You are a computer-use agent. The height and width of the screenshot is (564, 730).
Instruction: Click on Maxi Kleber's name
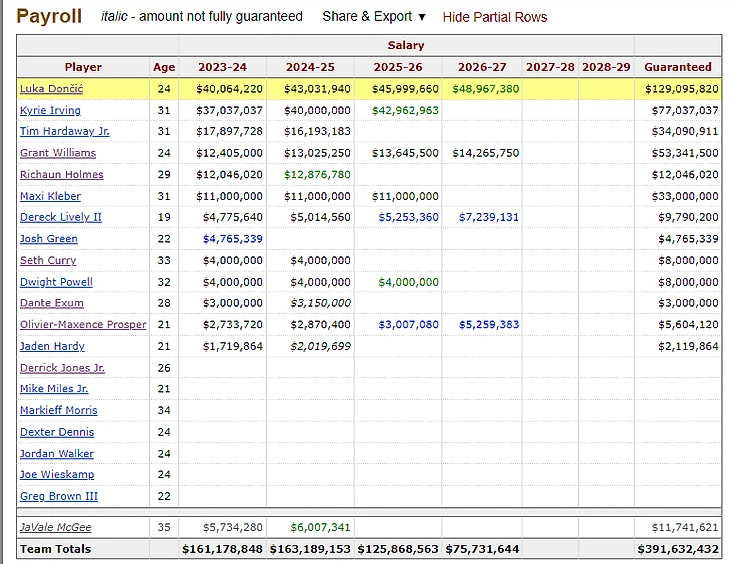(x=50, y=196)
